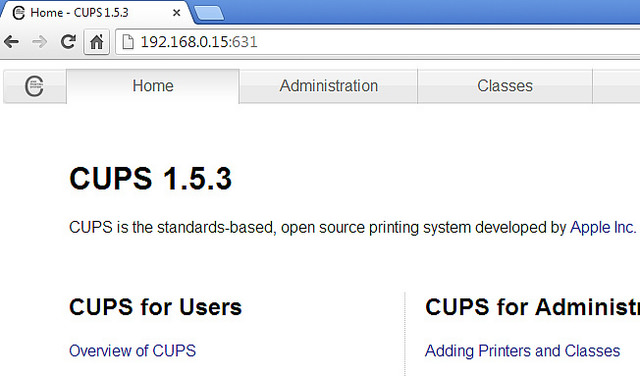Click the greyed forward arrow button

coord(39,42)
